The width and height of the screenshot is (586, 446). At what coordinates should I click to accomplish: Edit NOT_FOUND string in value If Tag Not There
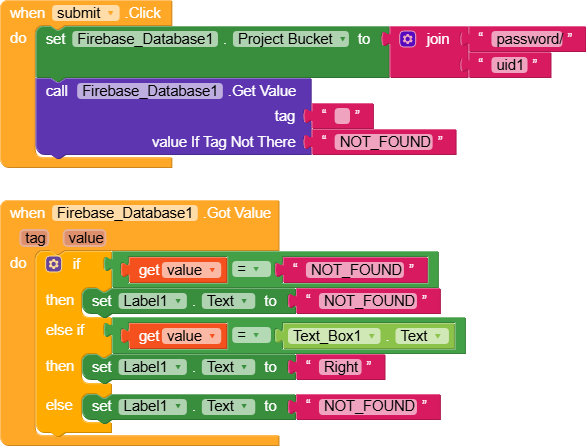383,142
